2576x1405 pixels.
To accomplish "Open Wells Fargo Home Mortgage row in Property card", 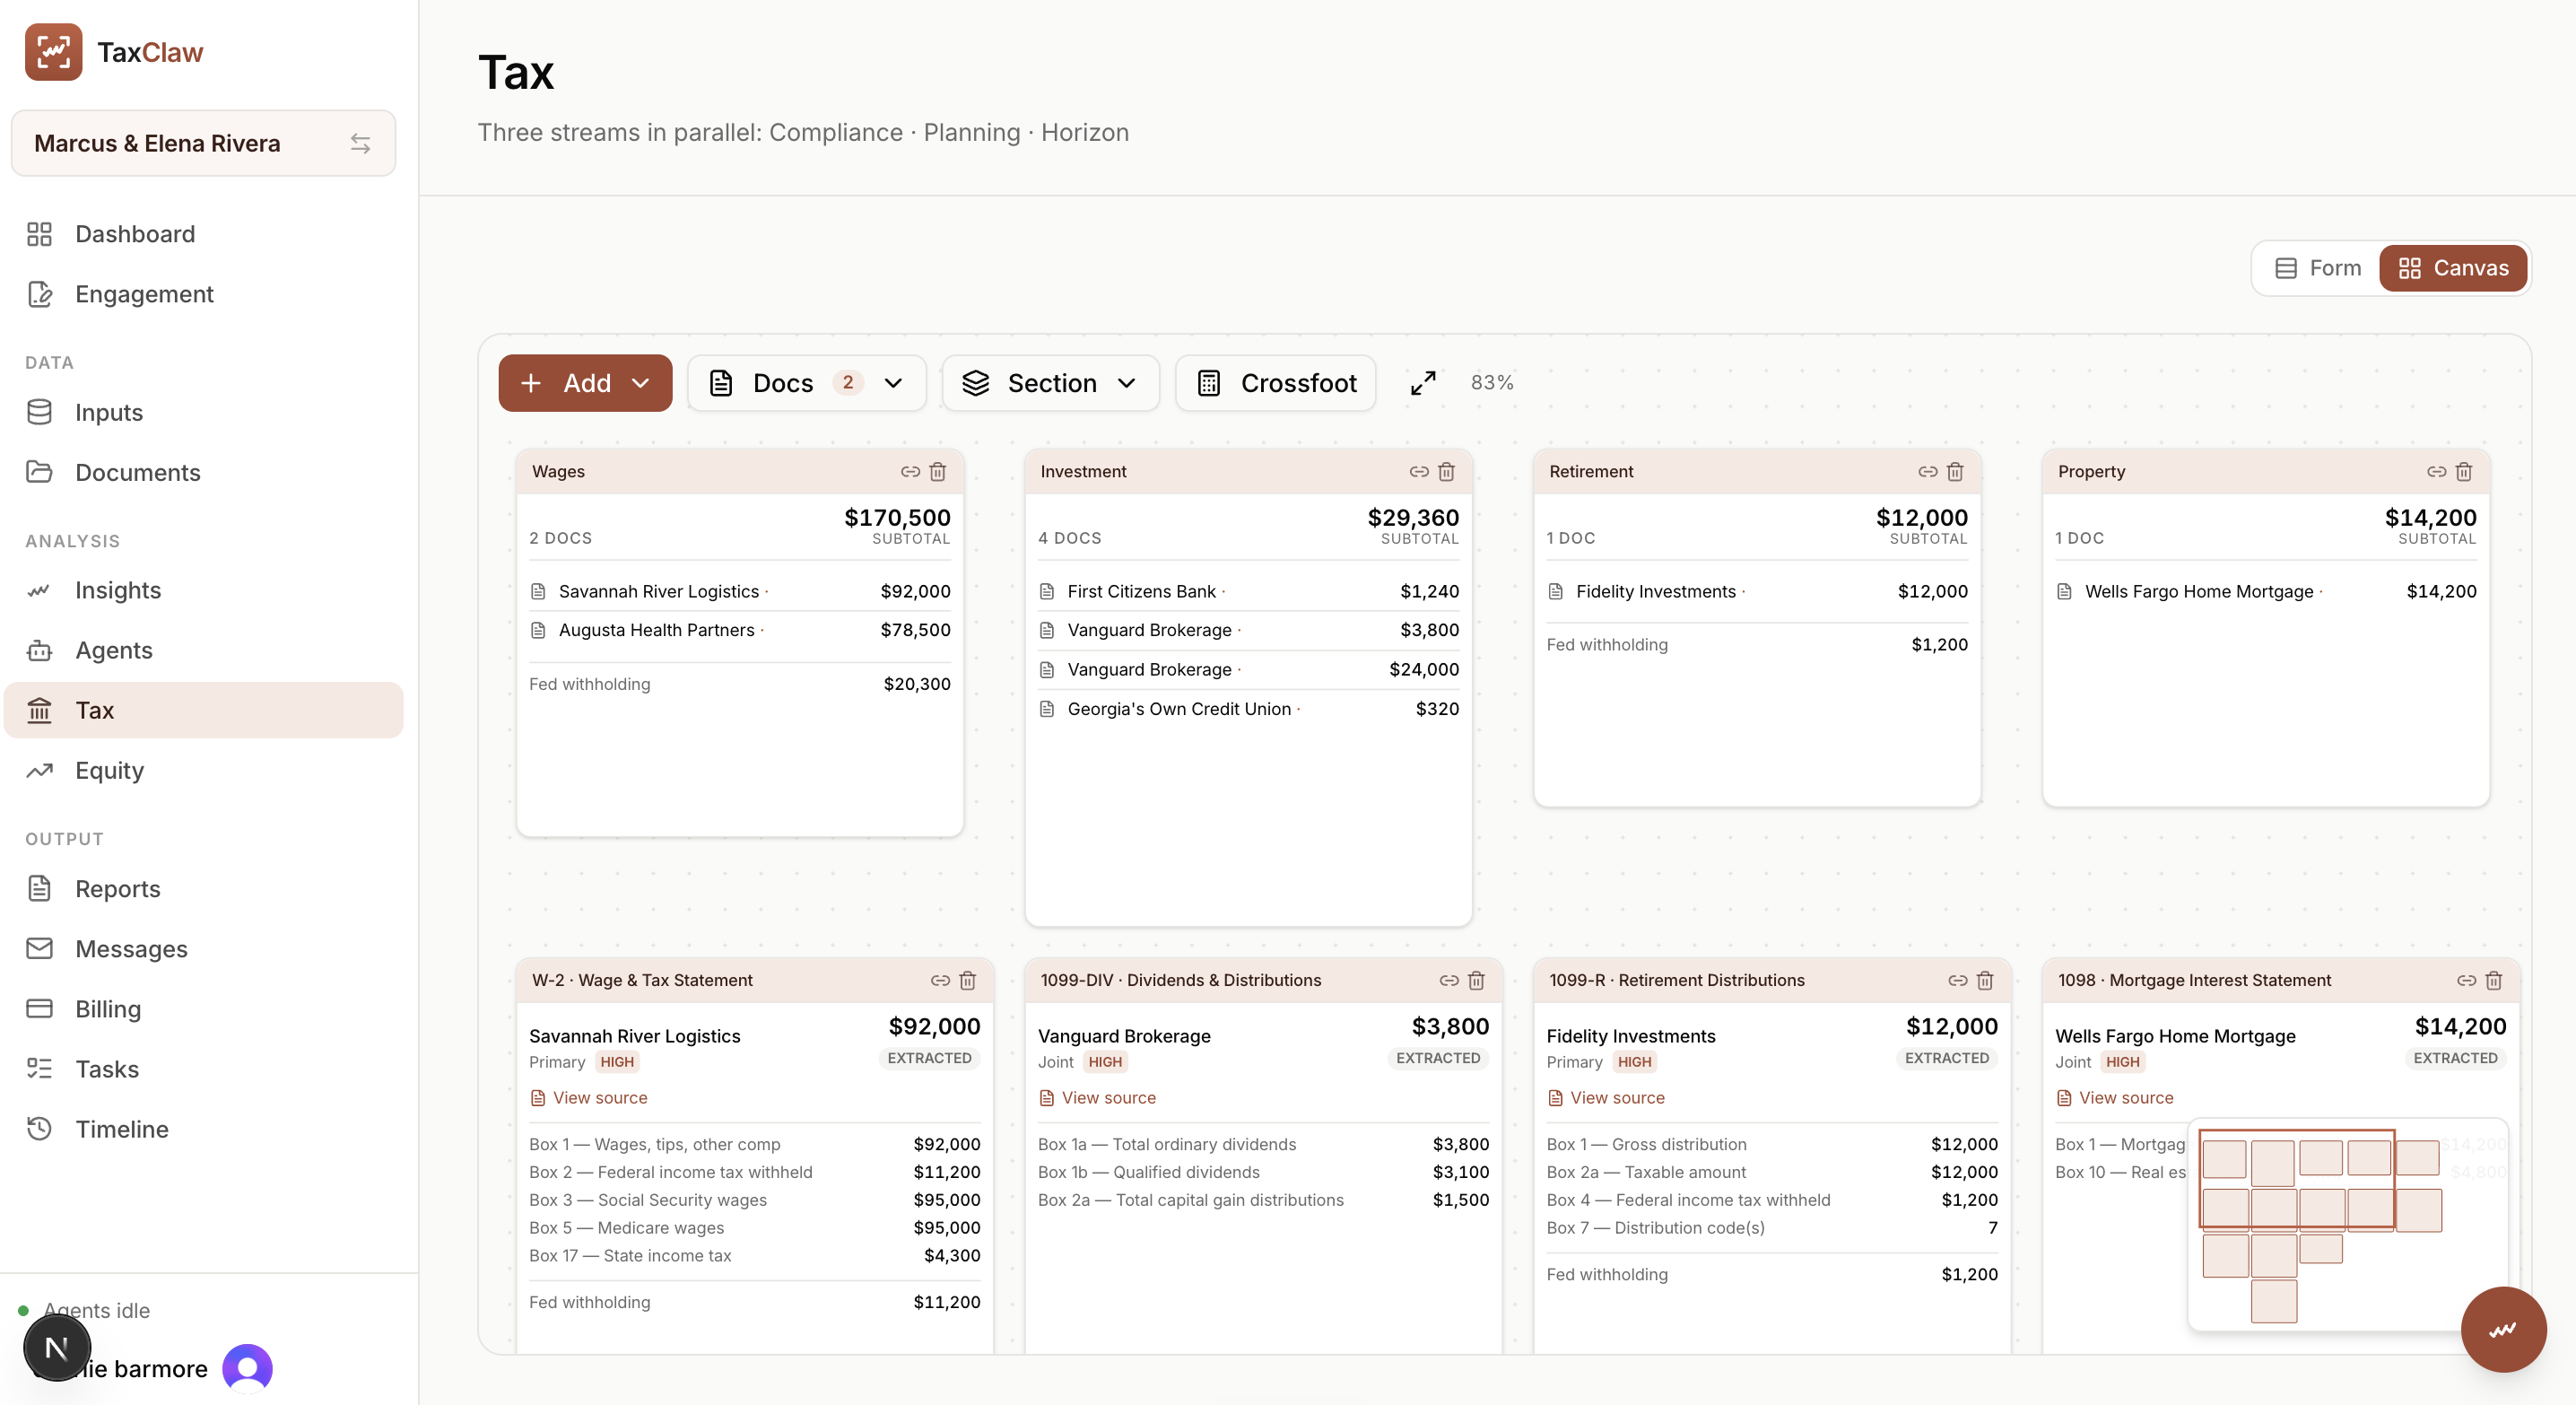I will (2265, 591).
